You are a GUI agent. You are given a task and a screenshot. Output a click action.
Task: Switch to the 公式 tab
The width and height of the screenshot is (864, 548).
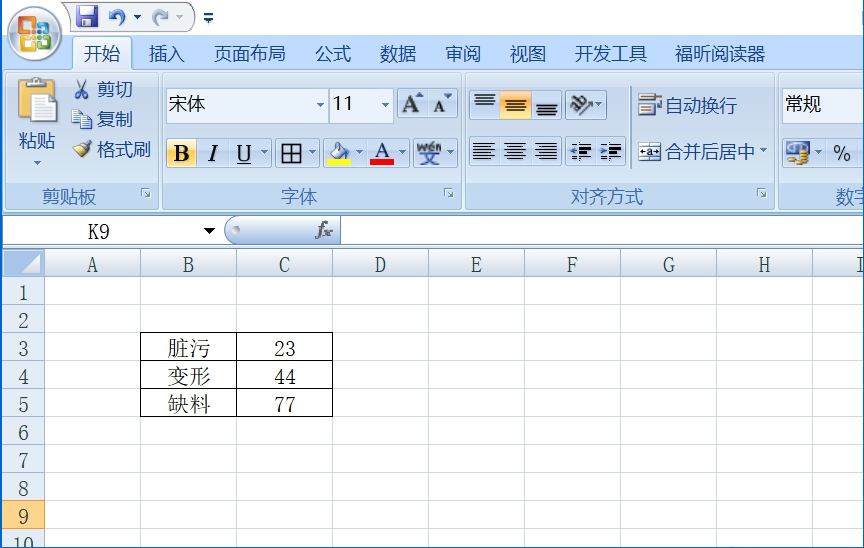333,54
